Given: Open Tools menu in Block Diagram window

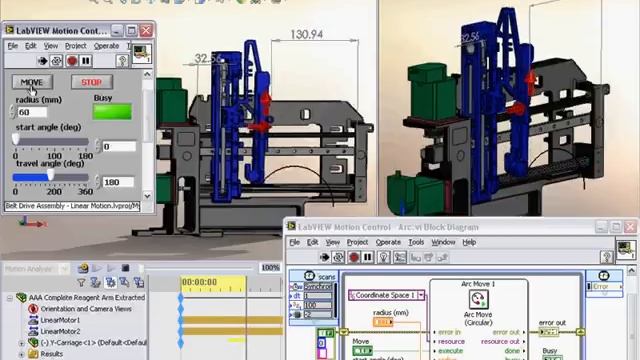Looking at the screenshot, I should (416, 242).
